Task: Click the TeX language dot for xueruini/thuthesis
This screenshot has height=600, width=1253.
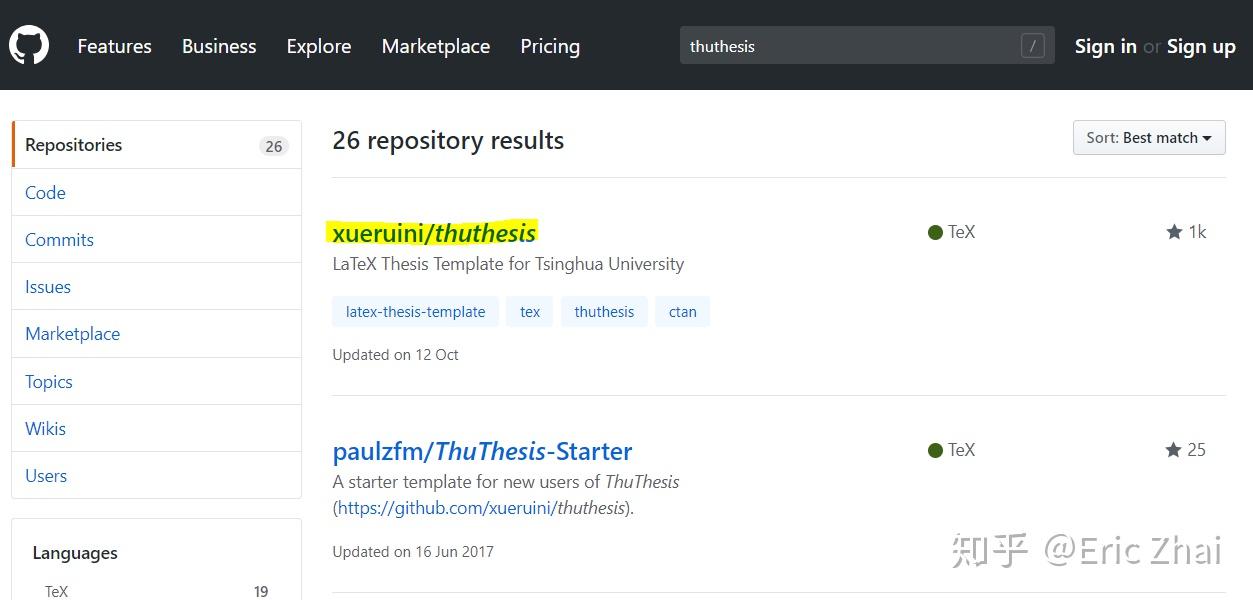Action: 936,232
